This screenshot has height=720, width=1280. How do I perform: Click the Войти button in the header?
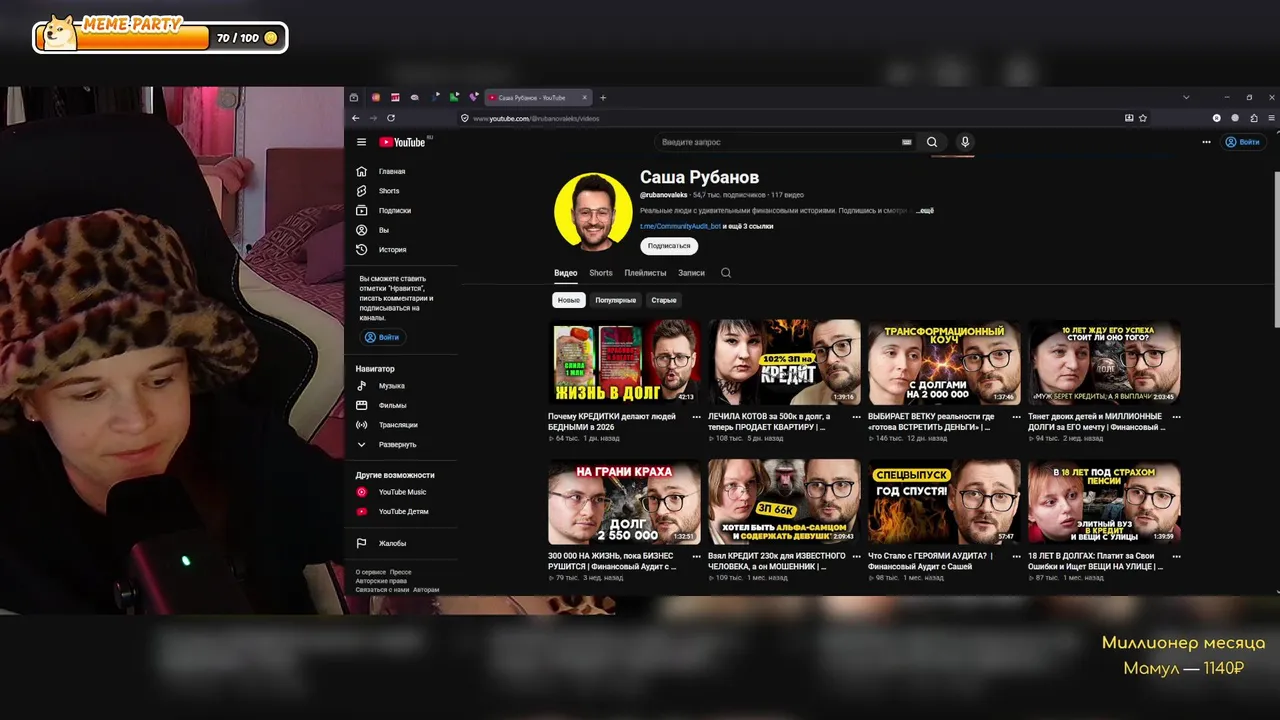click(1243, 142)
